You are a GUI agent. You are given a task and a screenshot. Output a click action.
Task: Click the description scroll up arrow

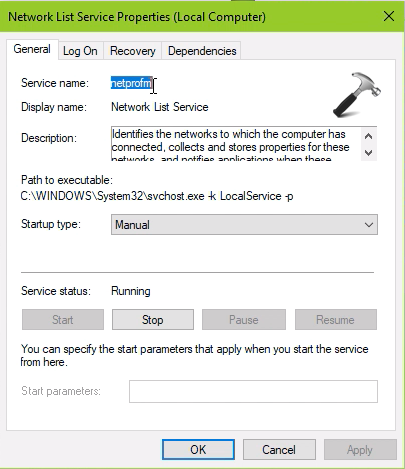369,136
